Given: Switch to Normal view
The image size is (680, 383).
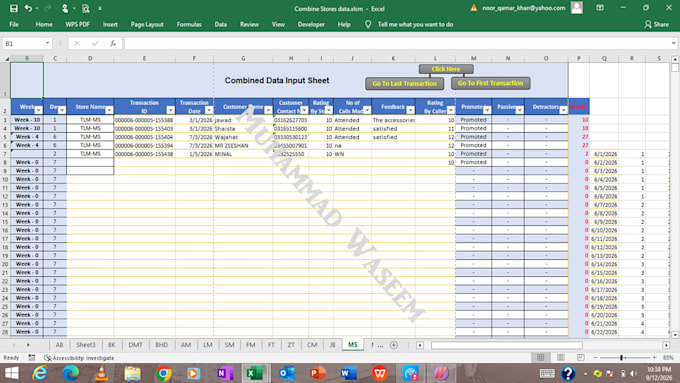Looking at the screenshot, I should pyautogui.click(x=540, y=357).
